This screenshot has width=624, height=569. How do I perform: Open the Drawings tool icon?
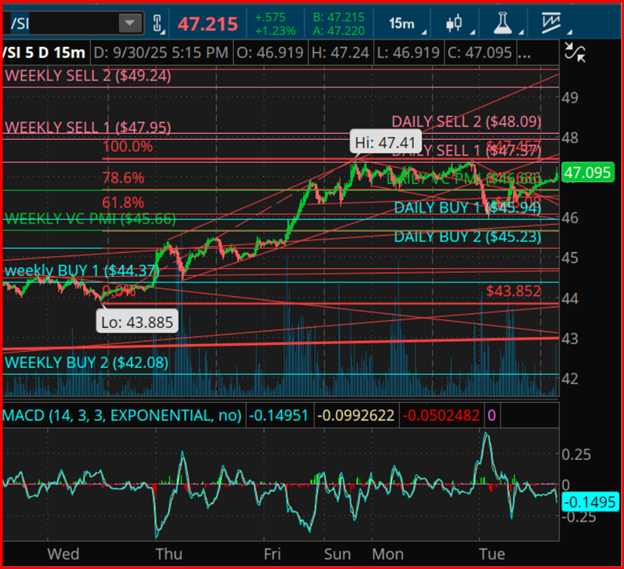(551, 23)
